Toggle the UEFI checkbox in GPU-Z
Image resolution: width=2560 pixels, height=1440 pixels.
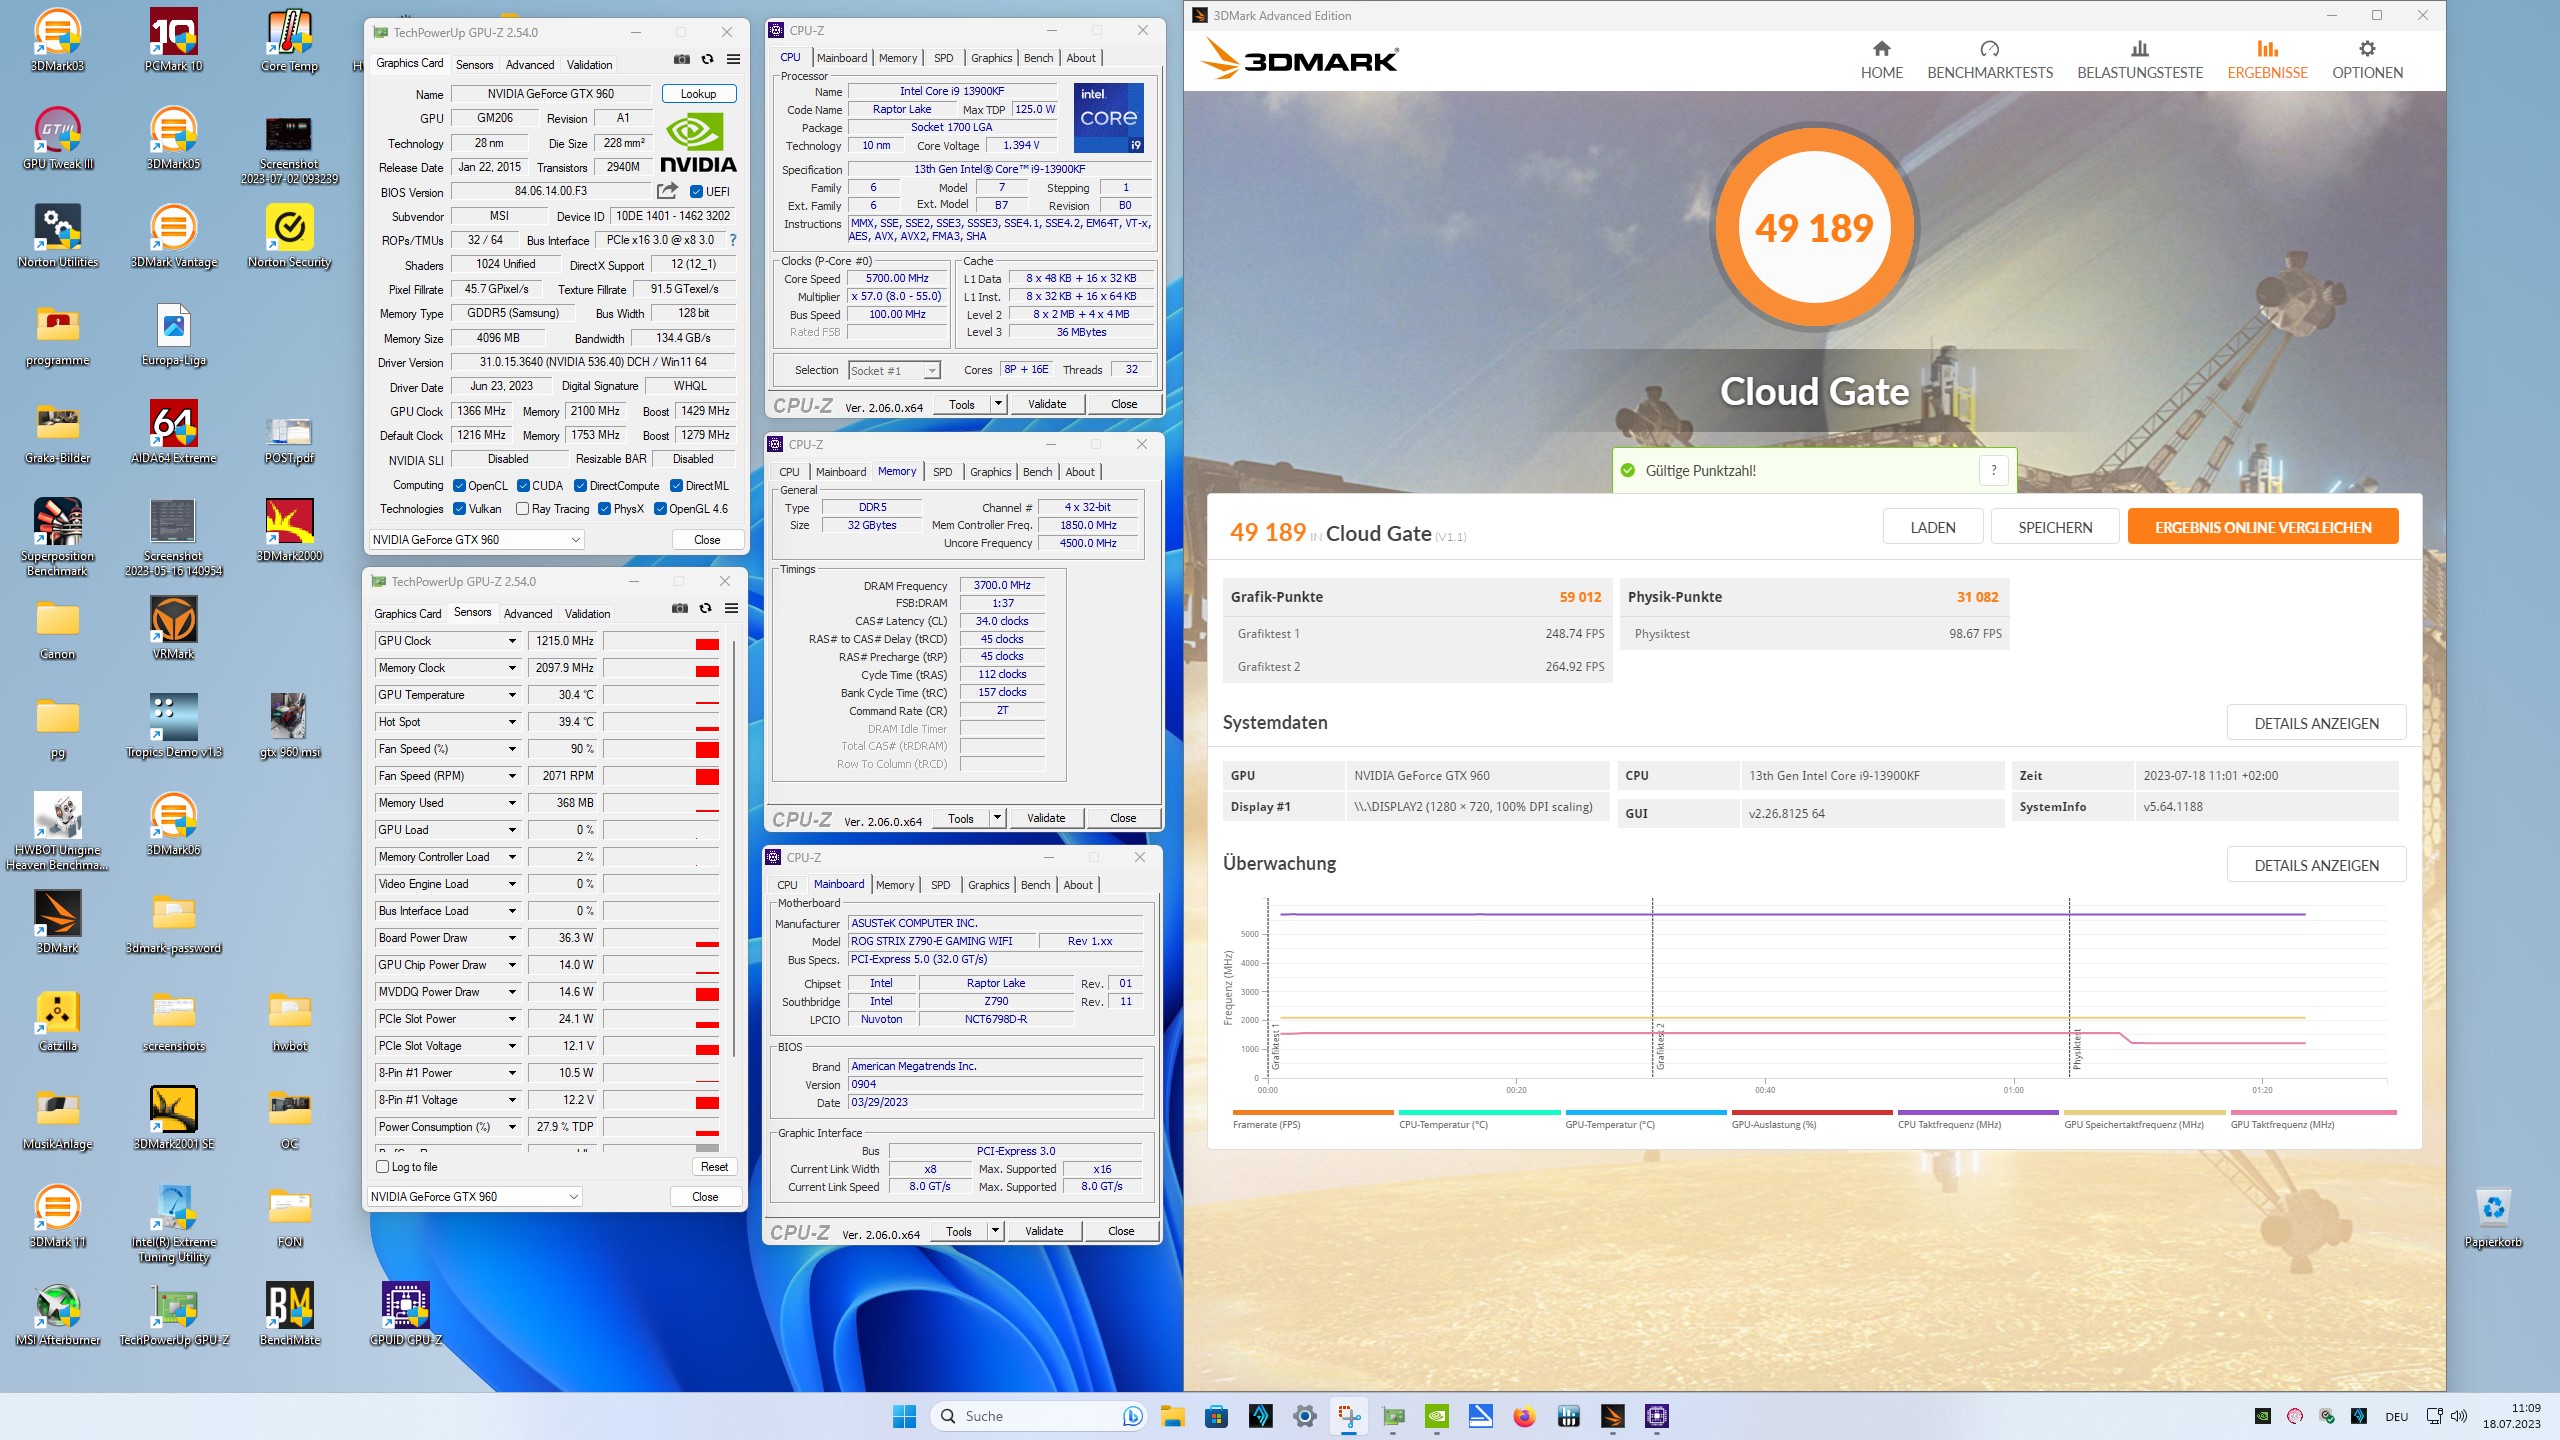tap(696, 192)
